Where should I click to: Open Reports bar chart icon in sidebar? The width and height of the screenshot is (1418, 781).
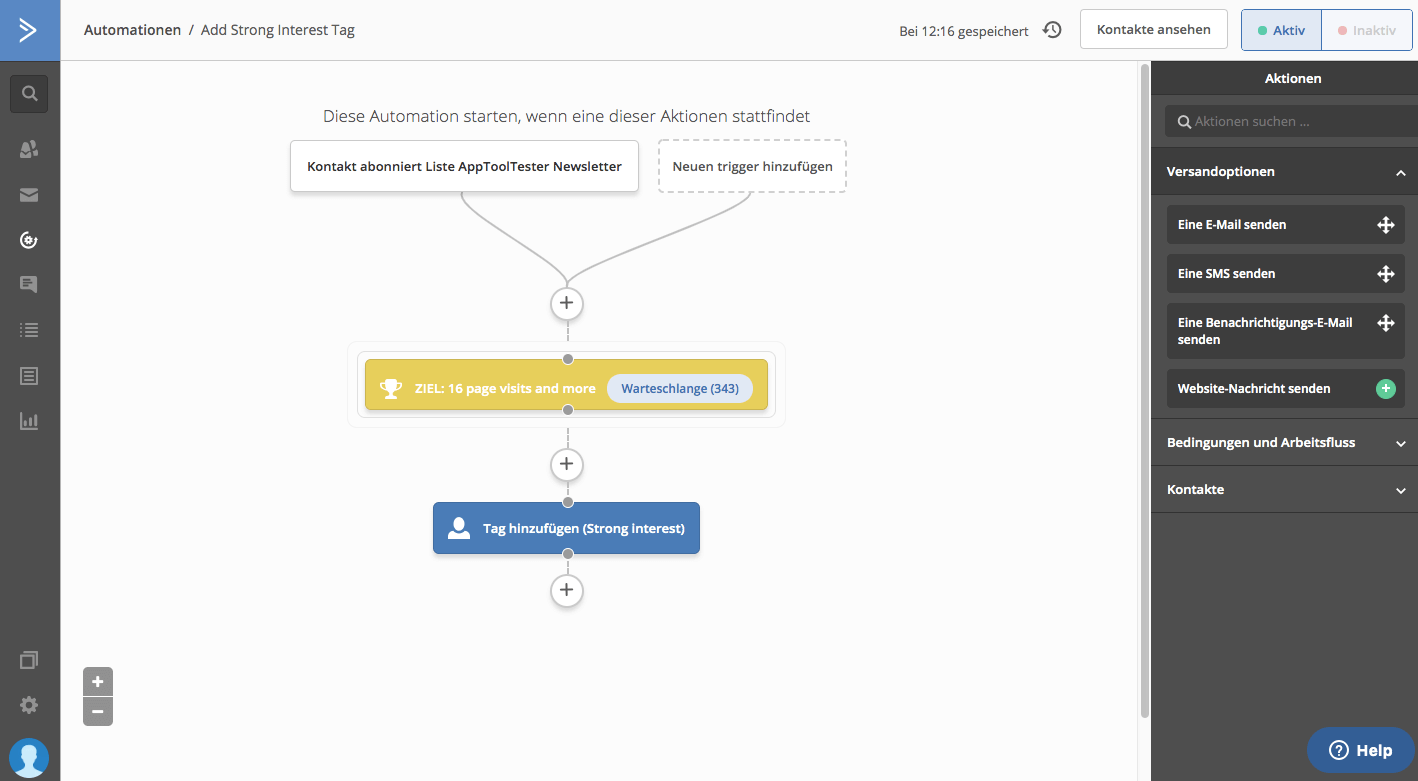click(x=29, y=421)
